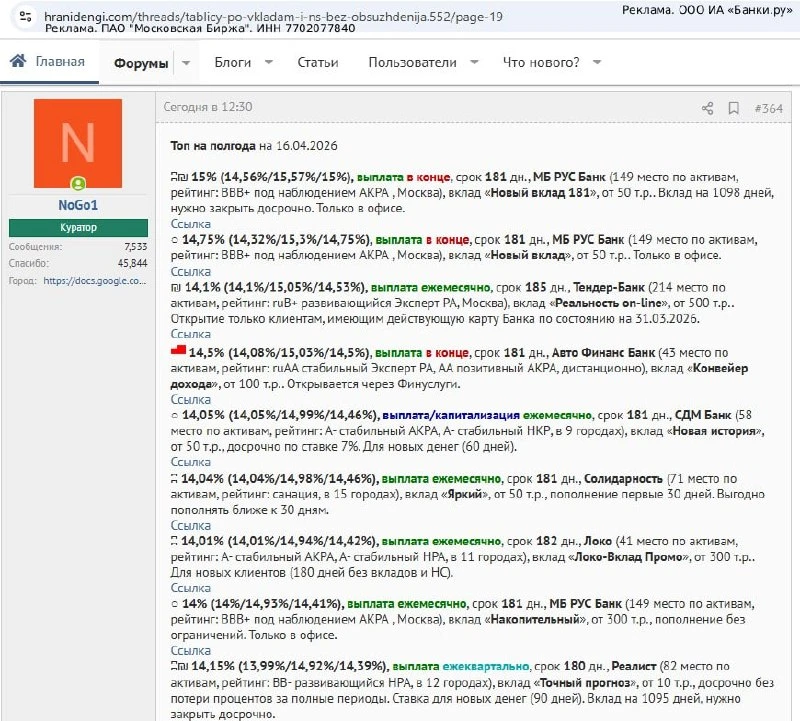Click the browser address bar URL

tap(273, 16)
